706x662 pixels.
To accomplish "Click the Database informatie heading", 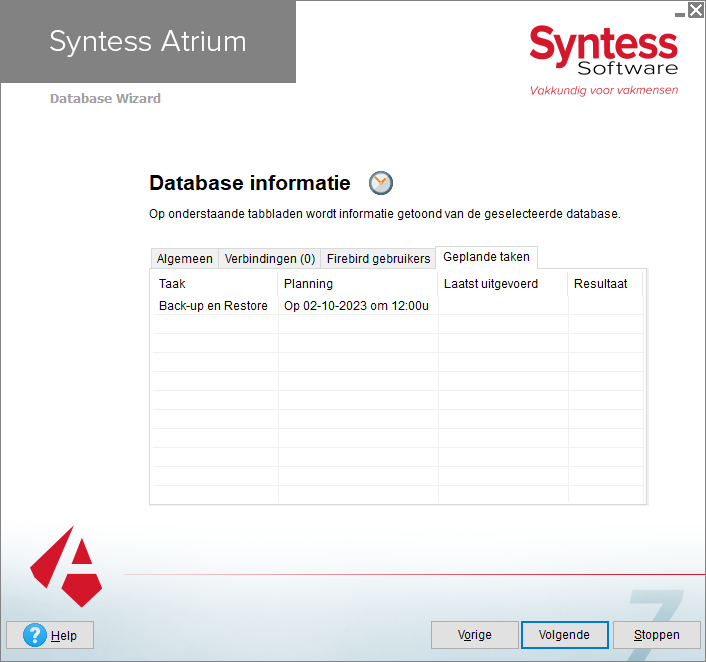I will click(250, 183).
